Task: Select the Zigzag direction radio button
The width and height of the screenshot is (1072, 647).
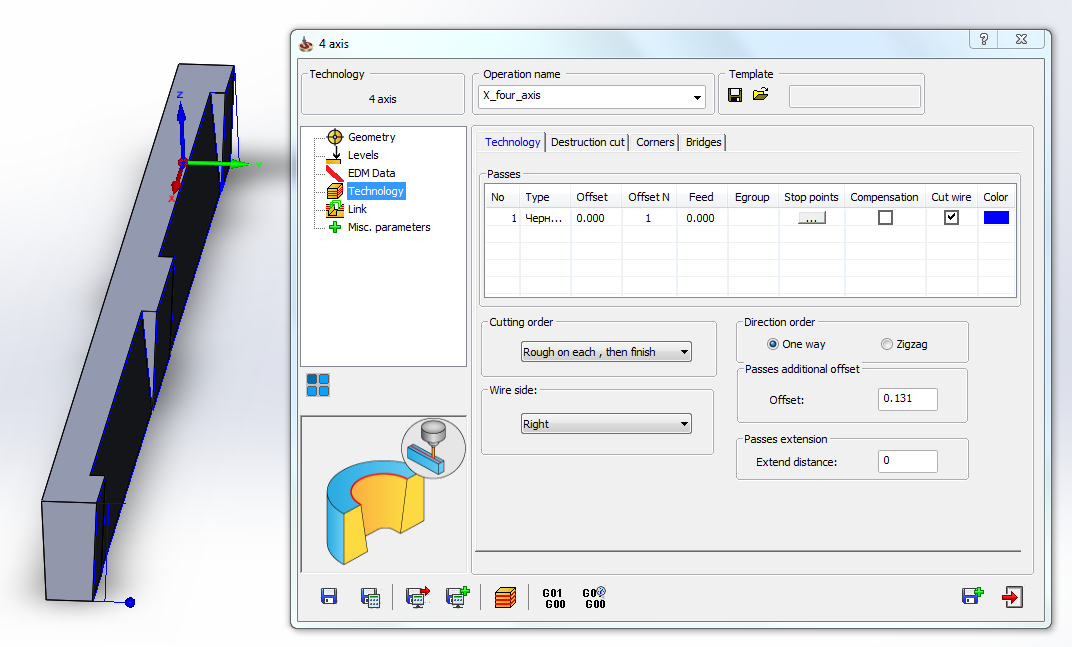Action: [887, 344]
